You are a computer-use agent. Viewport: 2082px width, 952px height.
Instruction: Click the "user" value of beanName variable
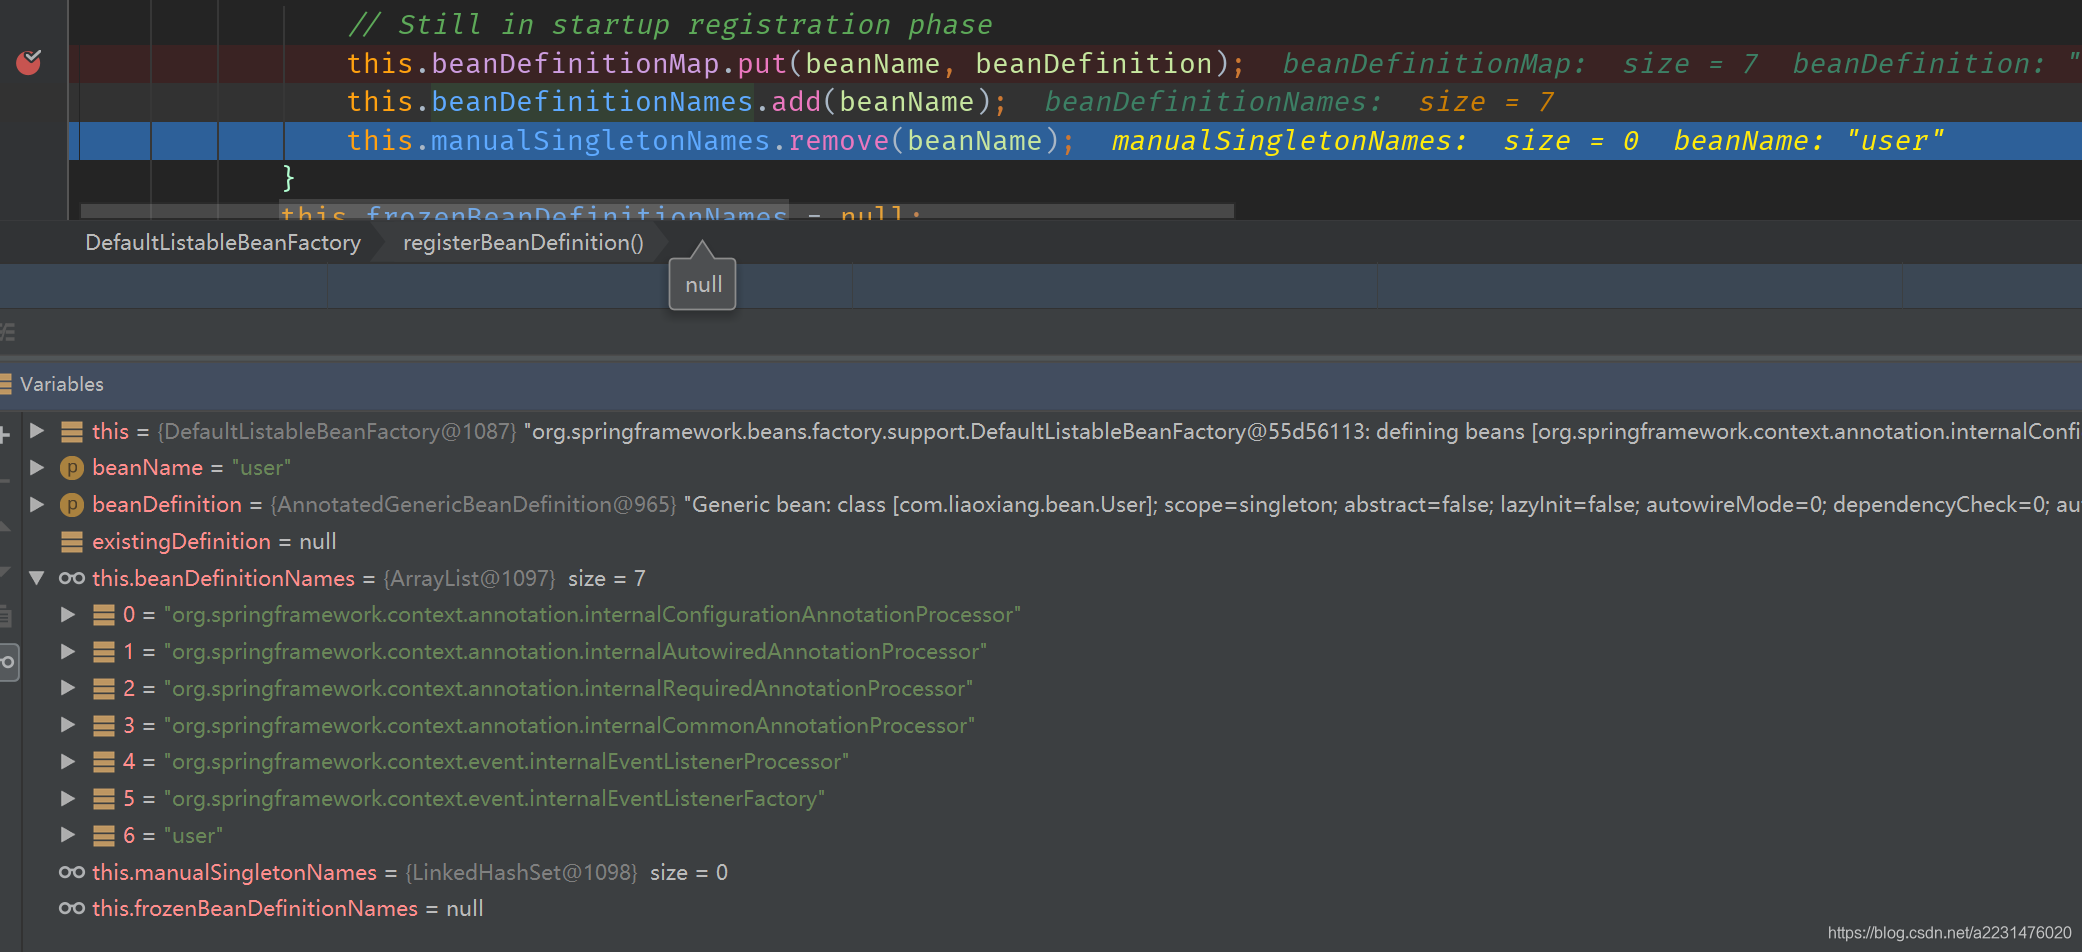point(261,467)
